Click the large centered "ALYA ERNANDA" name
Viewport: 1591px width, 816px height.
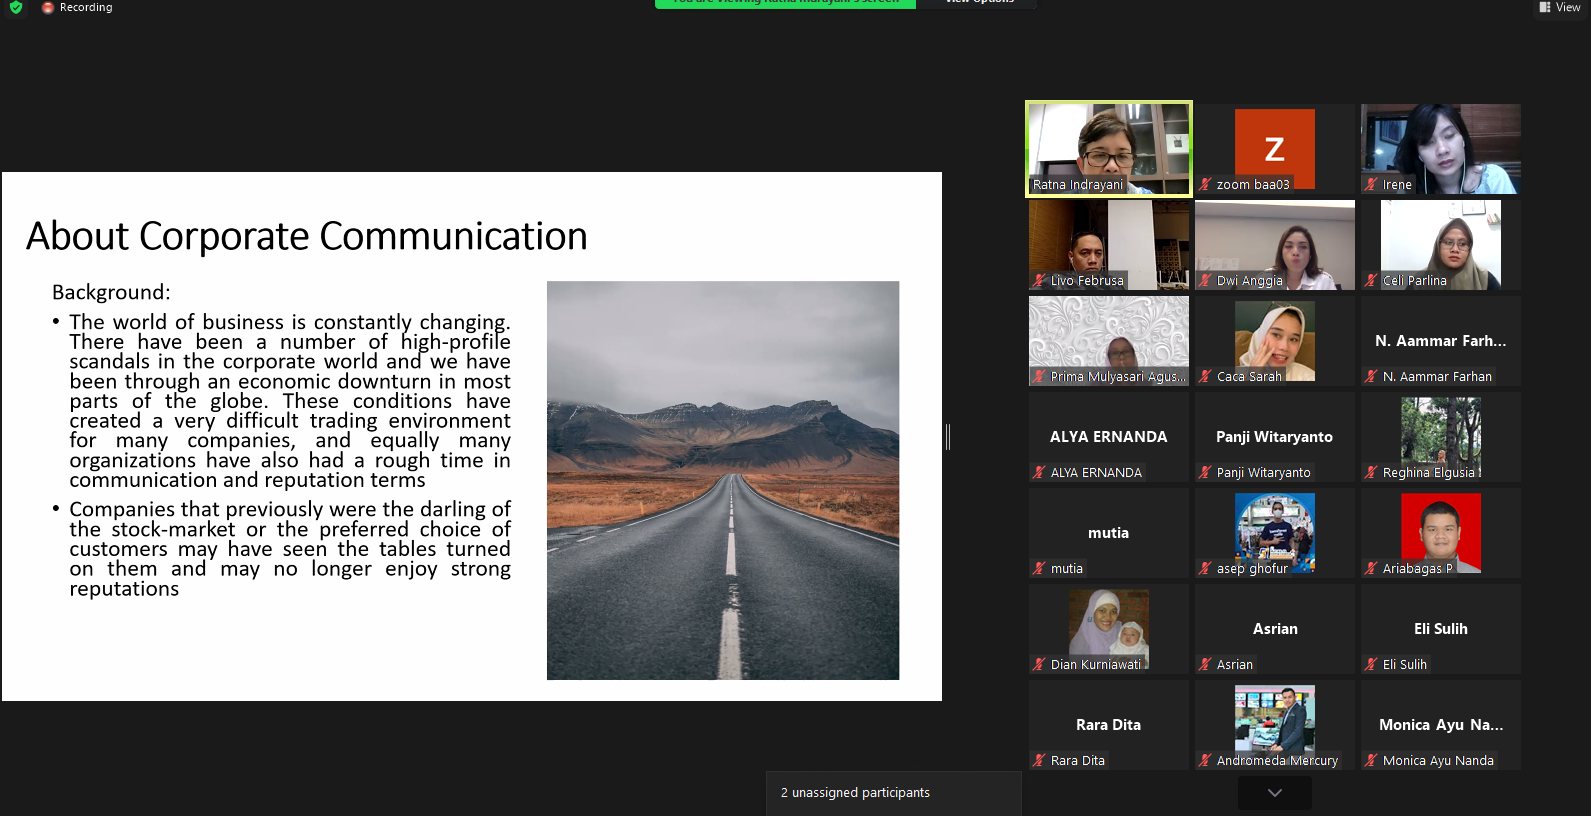(x=1109, y=437)
